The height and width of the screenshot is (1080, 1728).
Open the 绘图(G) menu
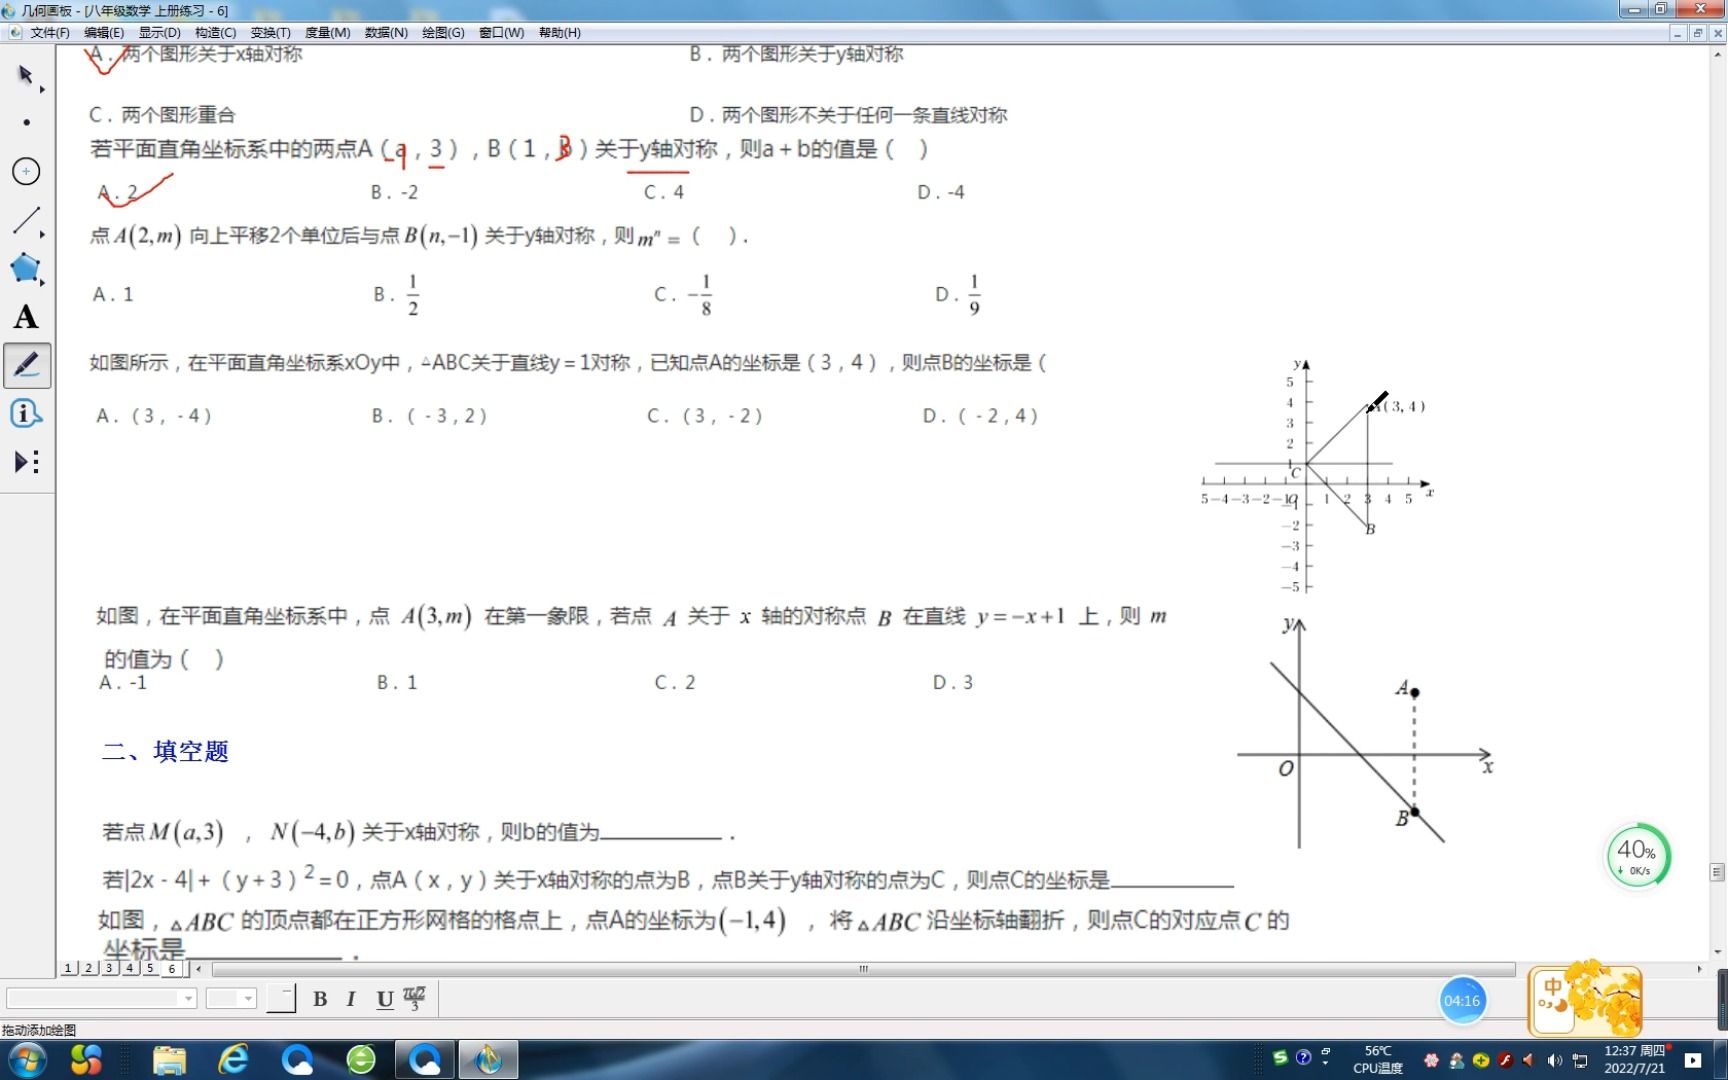(x=443, y=32)
